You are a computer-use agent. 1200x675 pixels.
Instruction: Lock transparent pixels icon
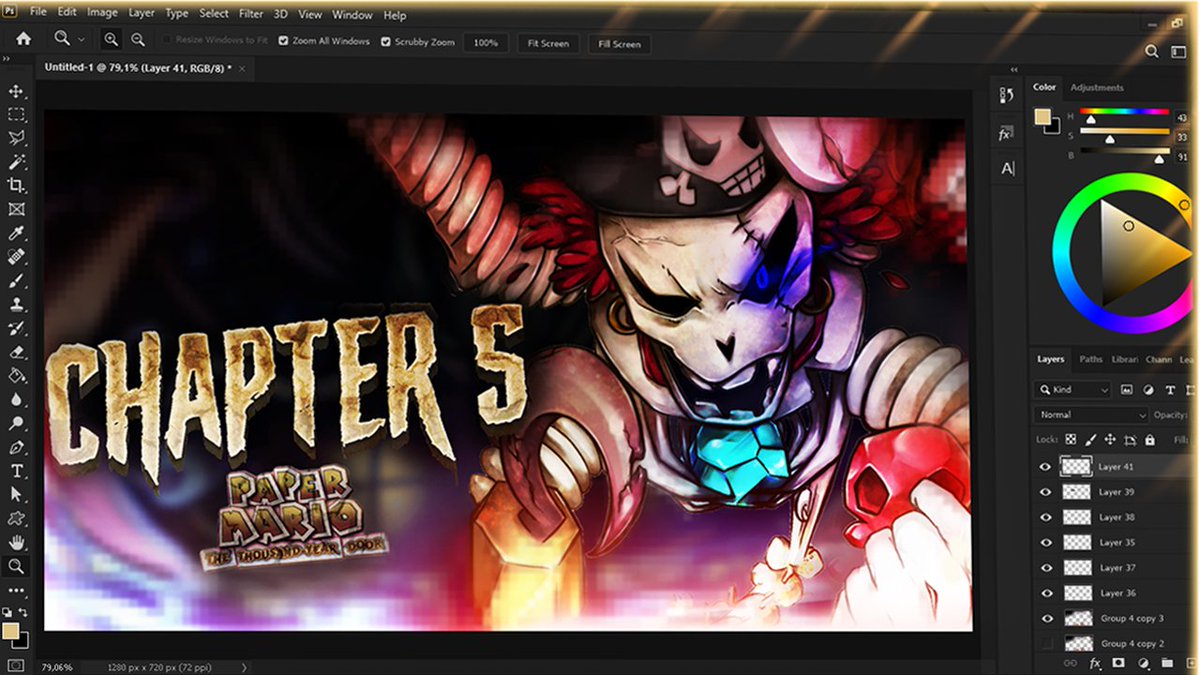pyautogui.click(x=1070, y=439)
